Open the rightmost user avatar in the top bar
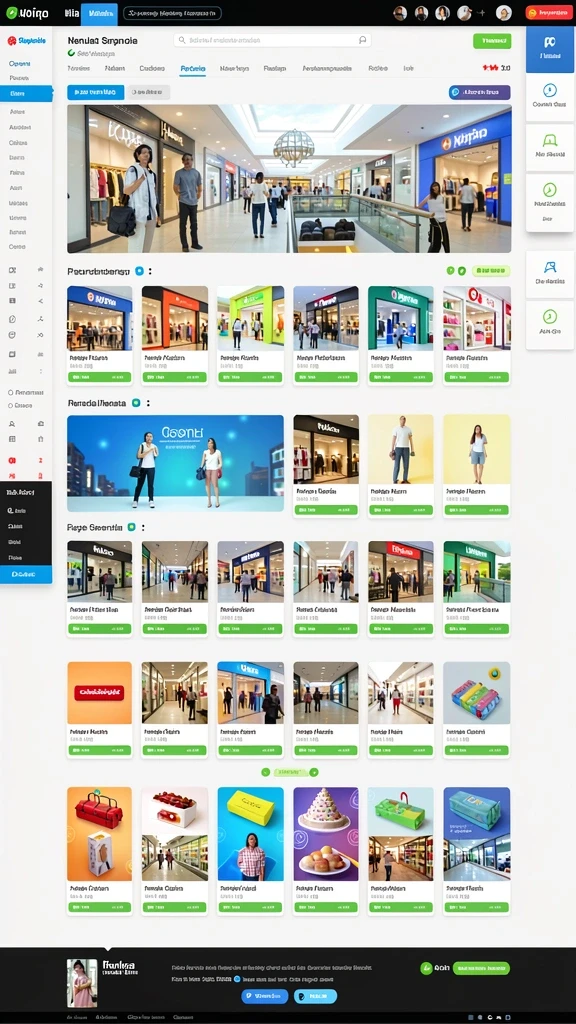 504,13
